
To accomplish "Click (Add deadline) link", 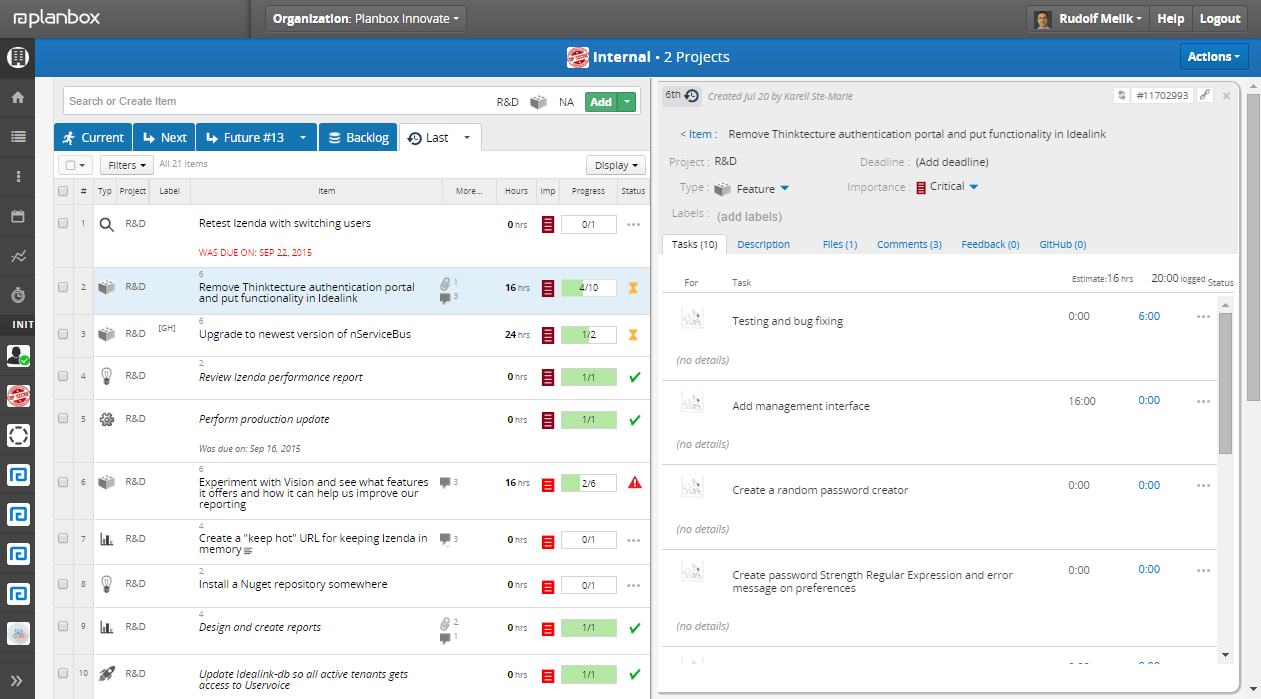I will (952, 162).
